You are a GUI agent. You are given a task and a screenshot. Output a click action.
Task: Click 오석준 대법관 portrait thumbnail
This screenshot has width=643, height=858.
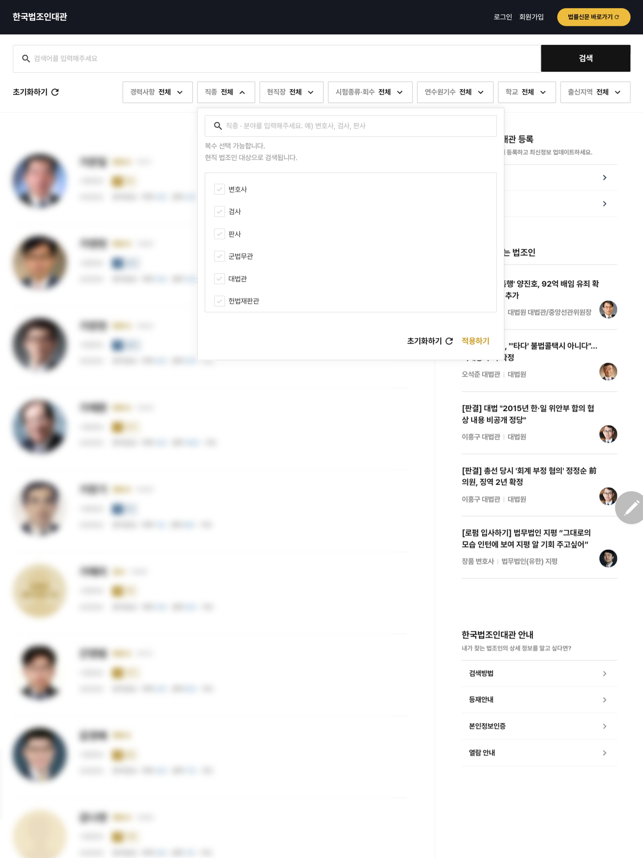608,372
